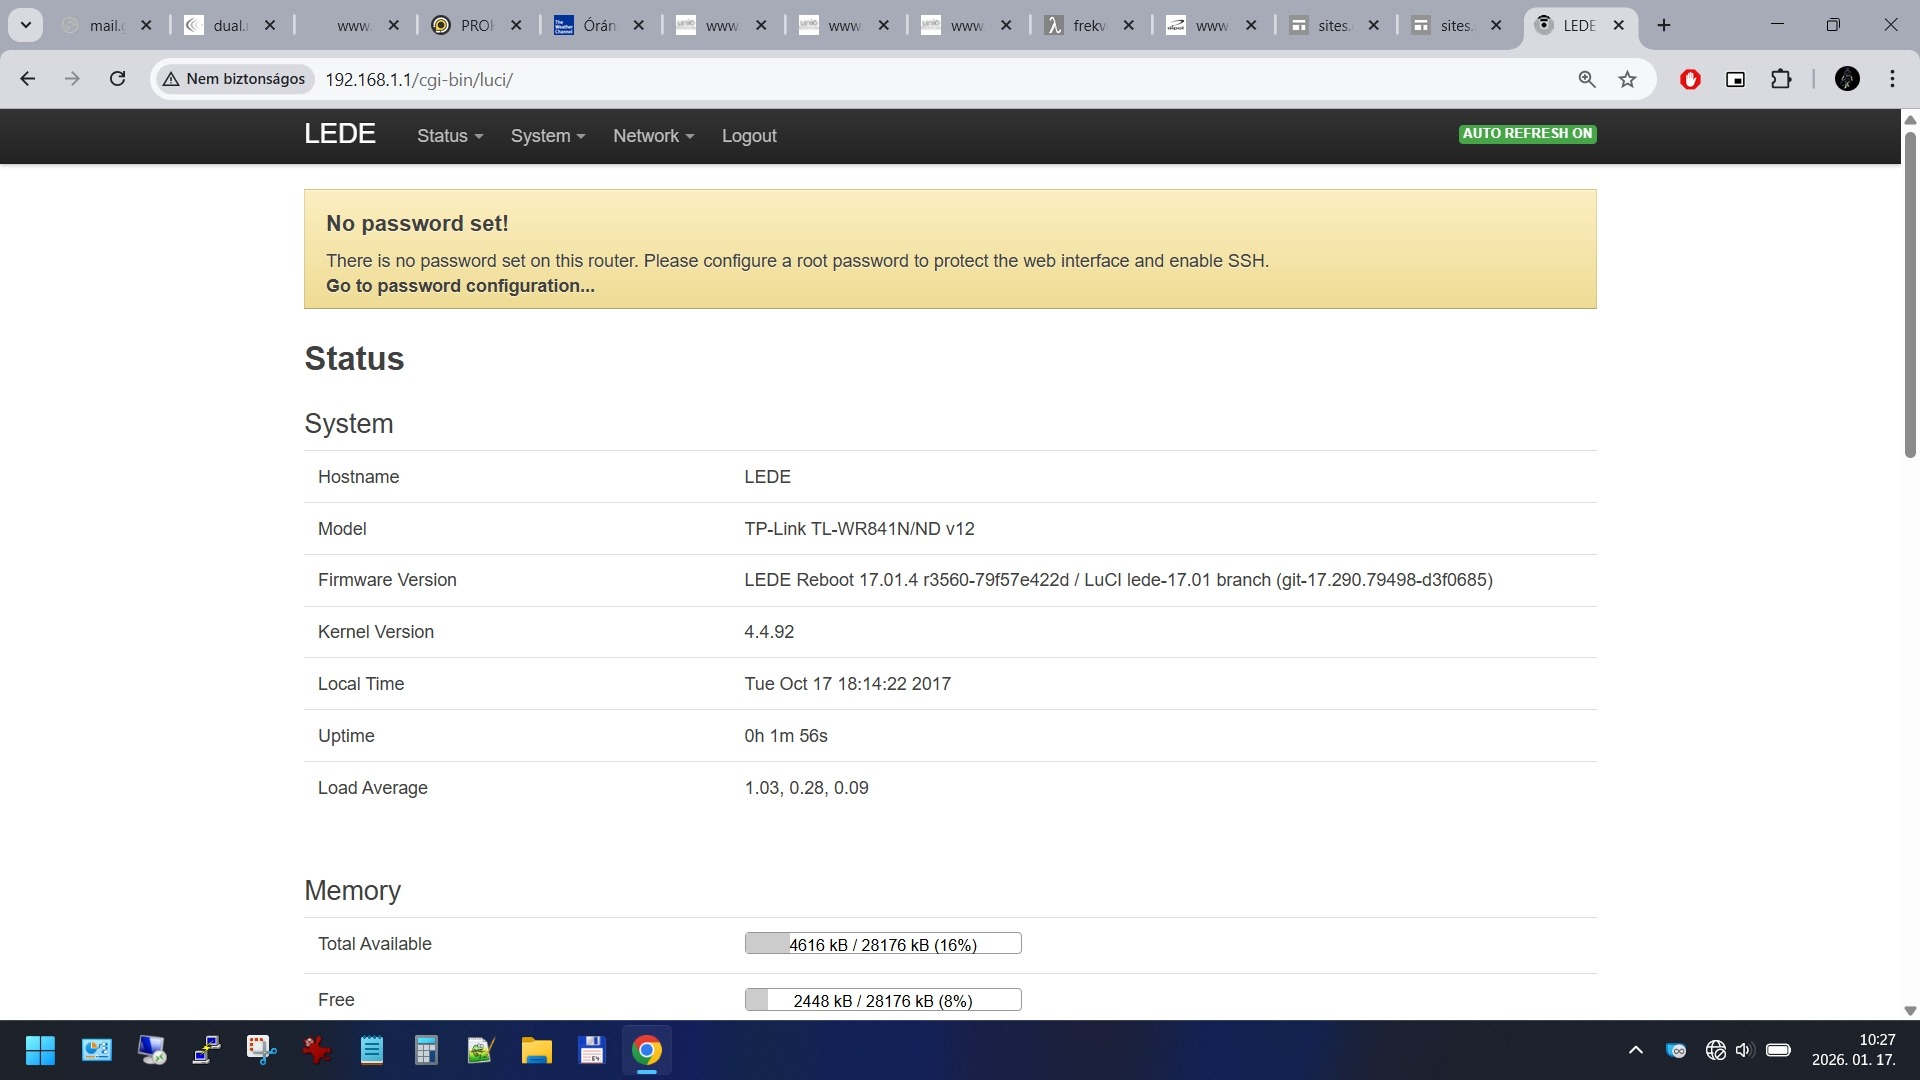Show the tab search chevron list
This screenshot has width=1920, height=1080.
(25, 25)
